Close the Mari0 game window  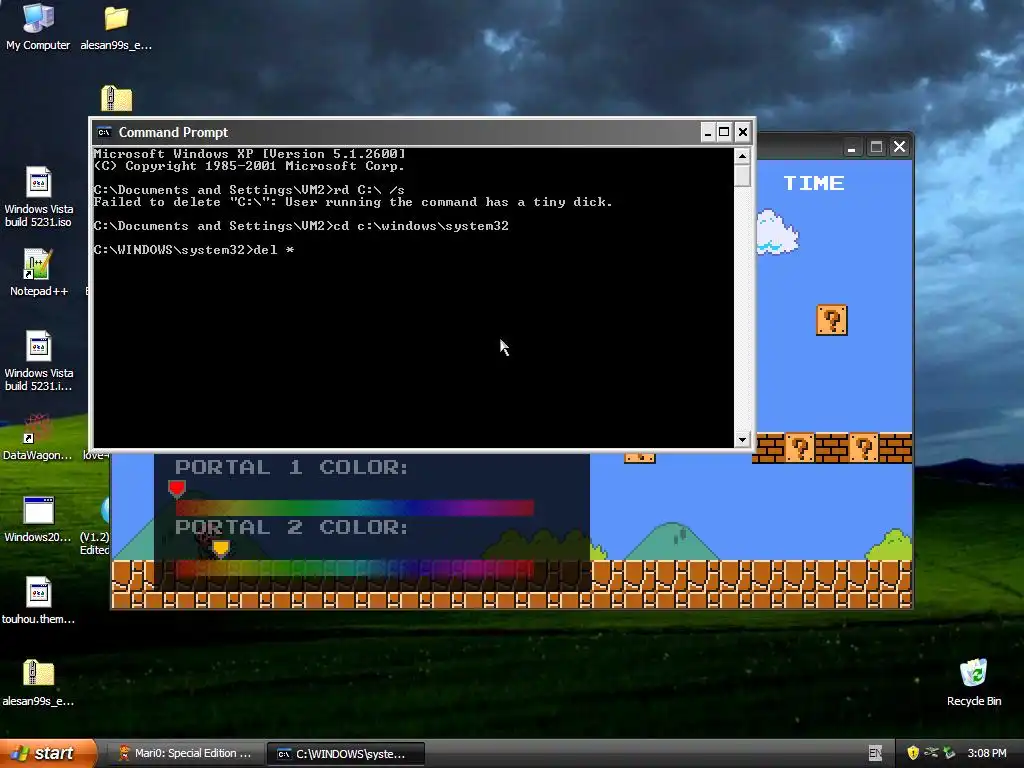[x=899, y=147]
